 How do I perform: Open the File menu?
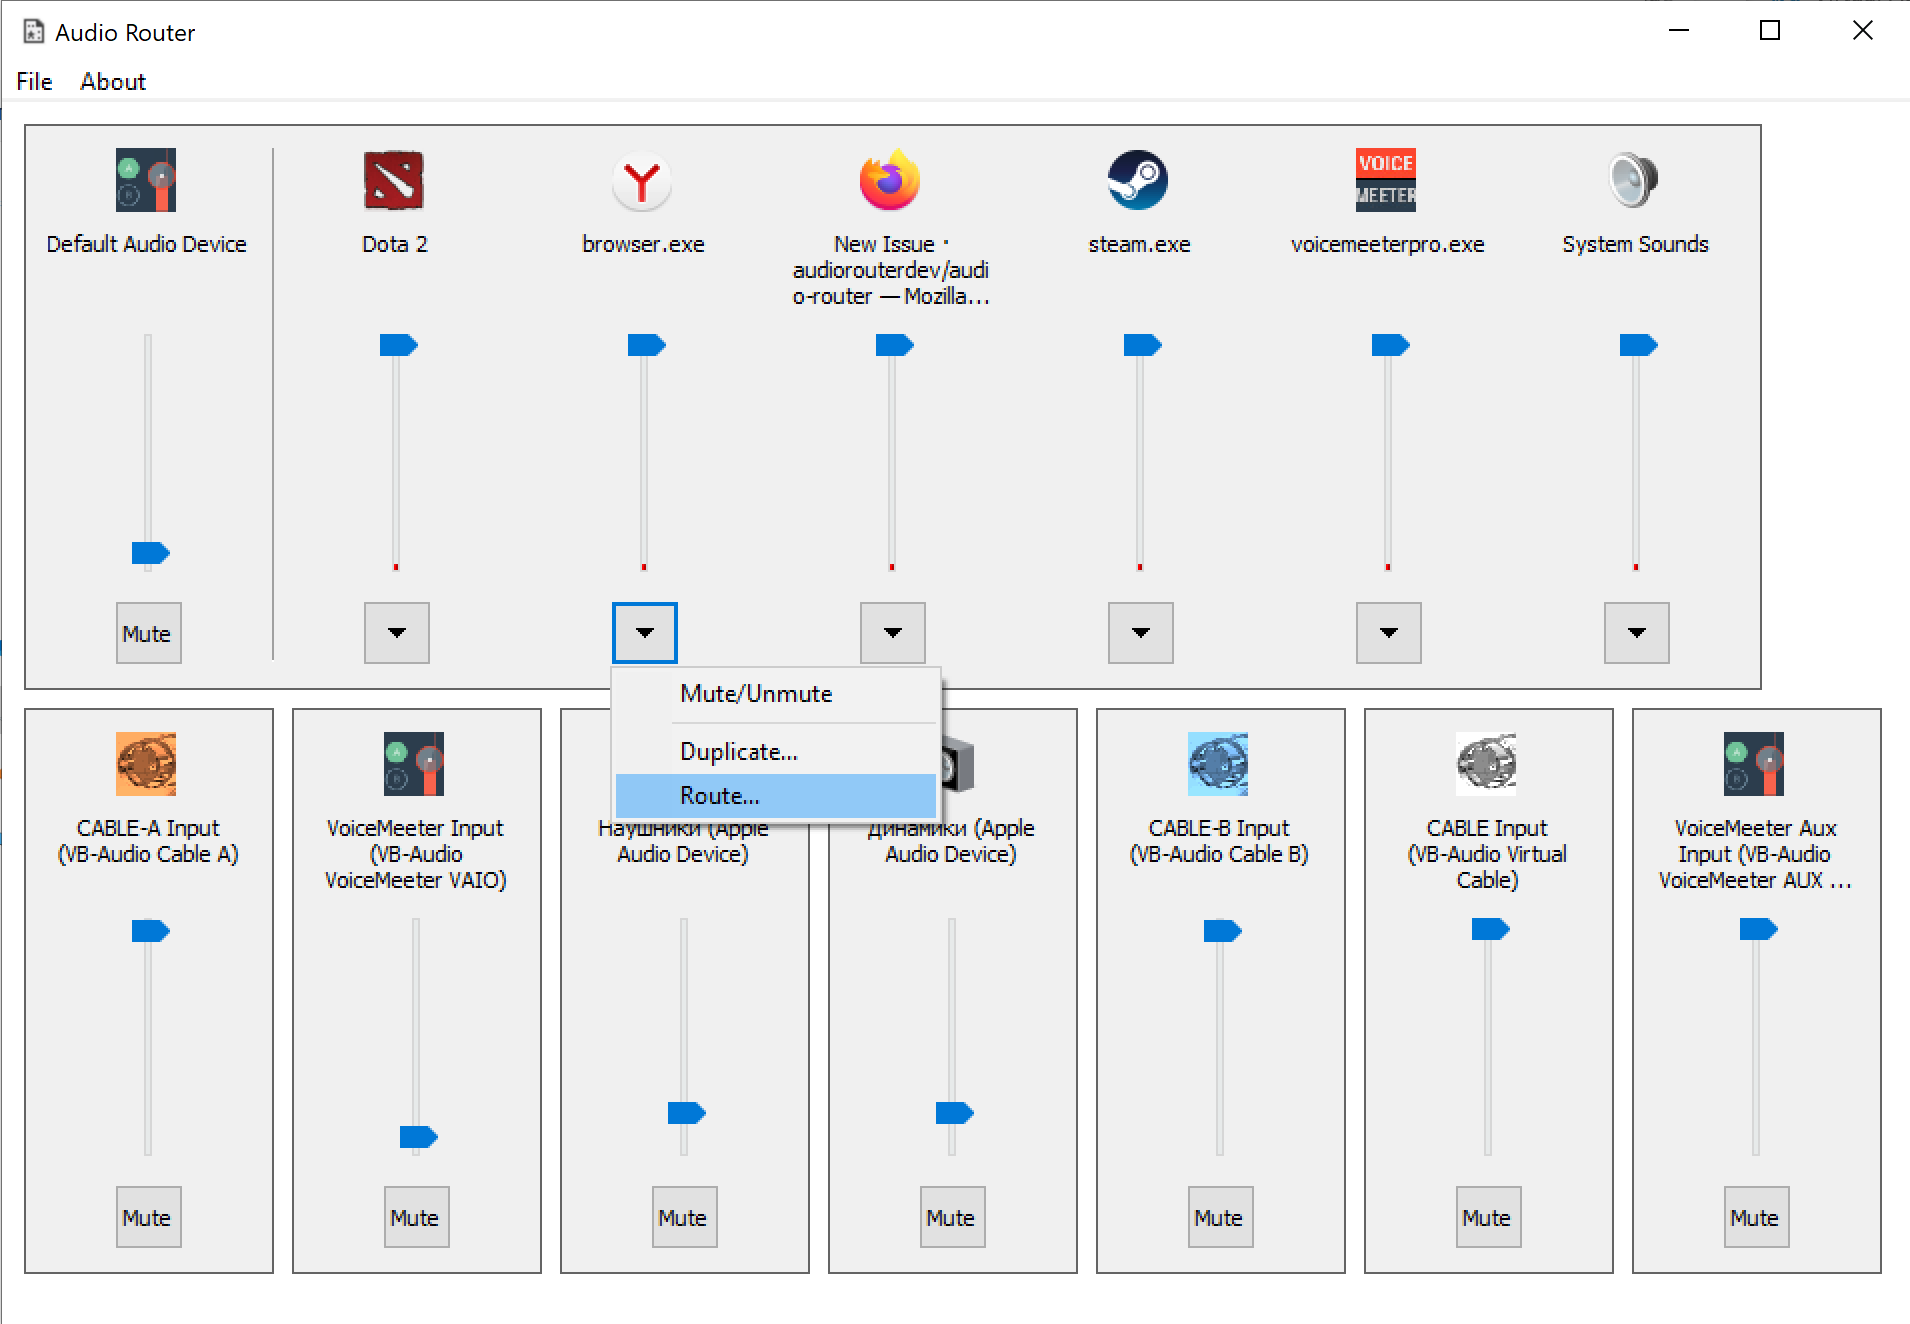33,82
